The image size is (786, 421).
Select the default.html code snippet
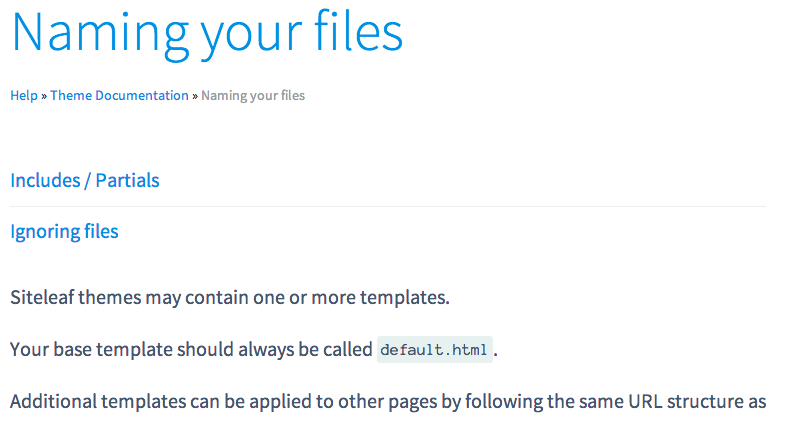[434, 349]
